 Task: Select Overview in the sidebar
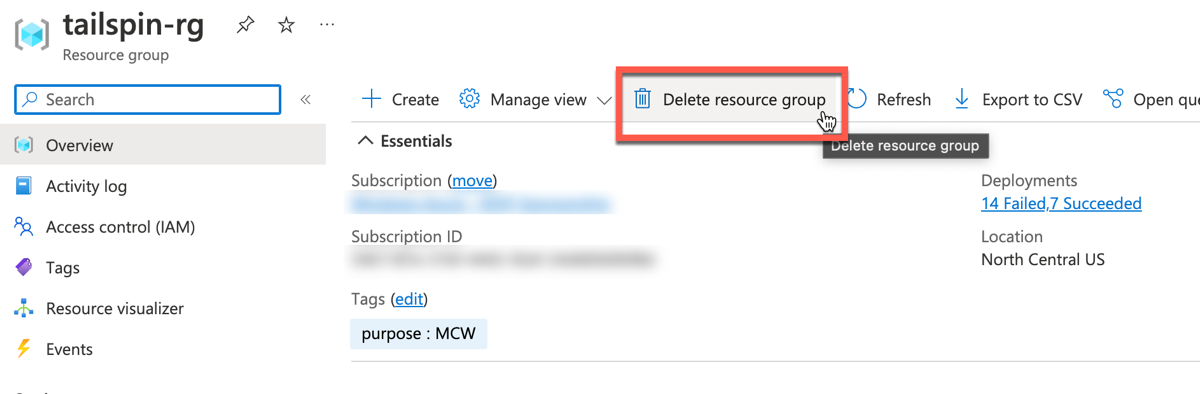click(163, 145)
